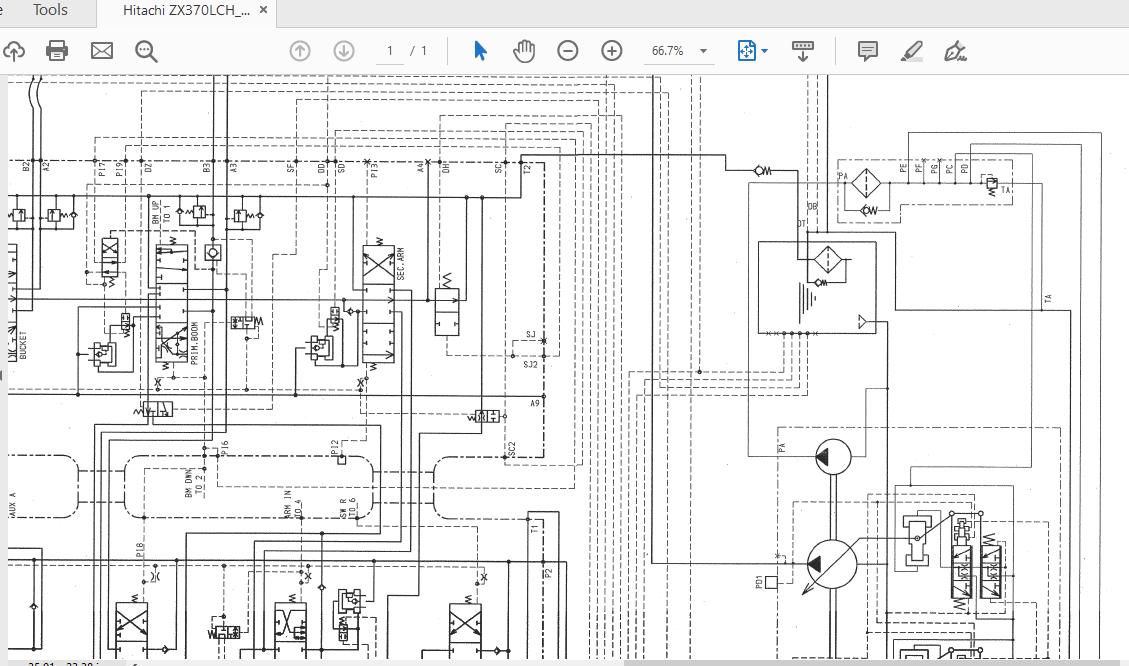The width and height of the screenshot is (1129, 666).
Task: Go to the previous page
Action: 299,50
